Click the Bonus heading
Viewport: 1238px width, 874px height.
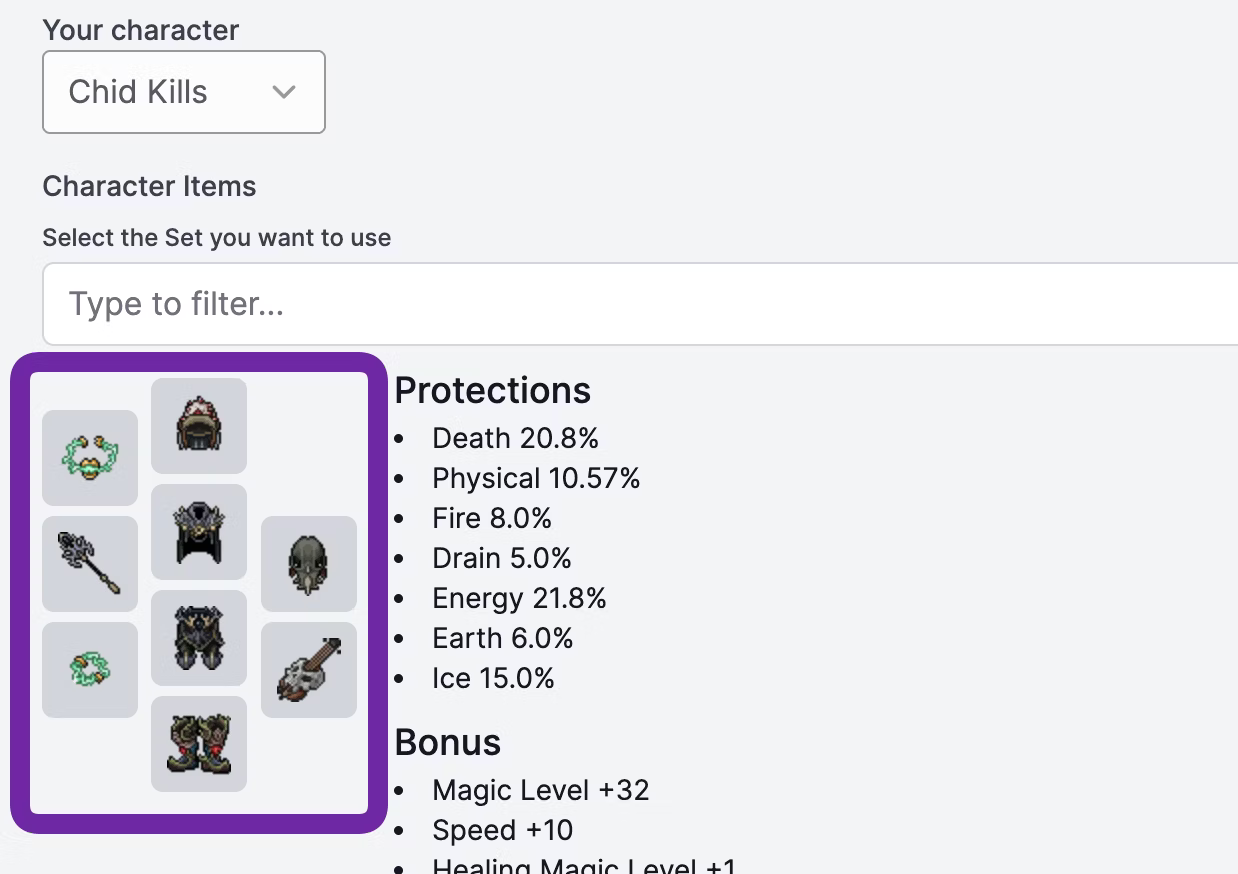pyautogui.click(x=448, y=742)
